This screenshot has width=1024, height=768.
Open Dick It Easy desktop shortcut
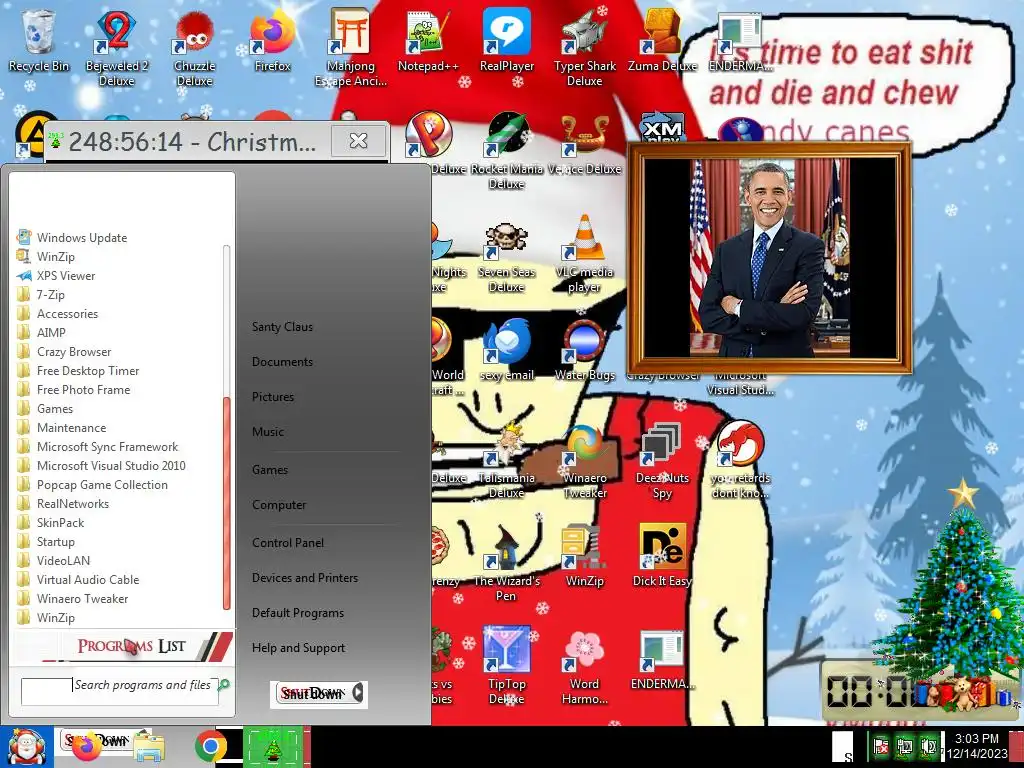click(x=662, y=556)
